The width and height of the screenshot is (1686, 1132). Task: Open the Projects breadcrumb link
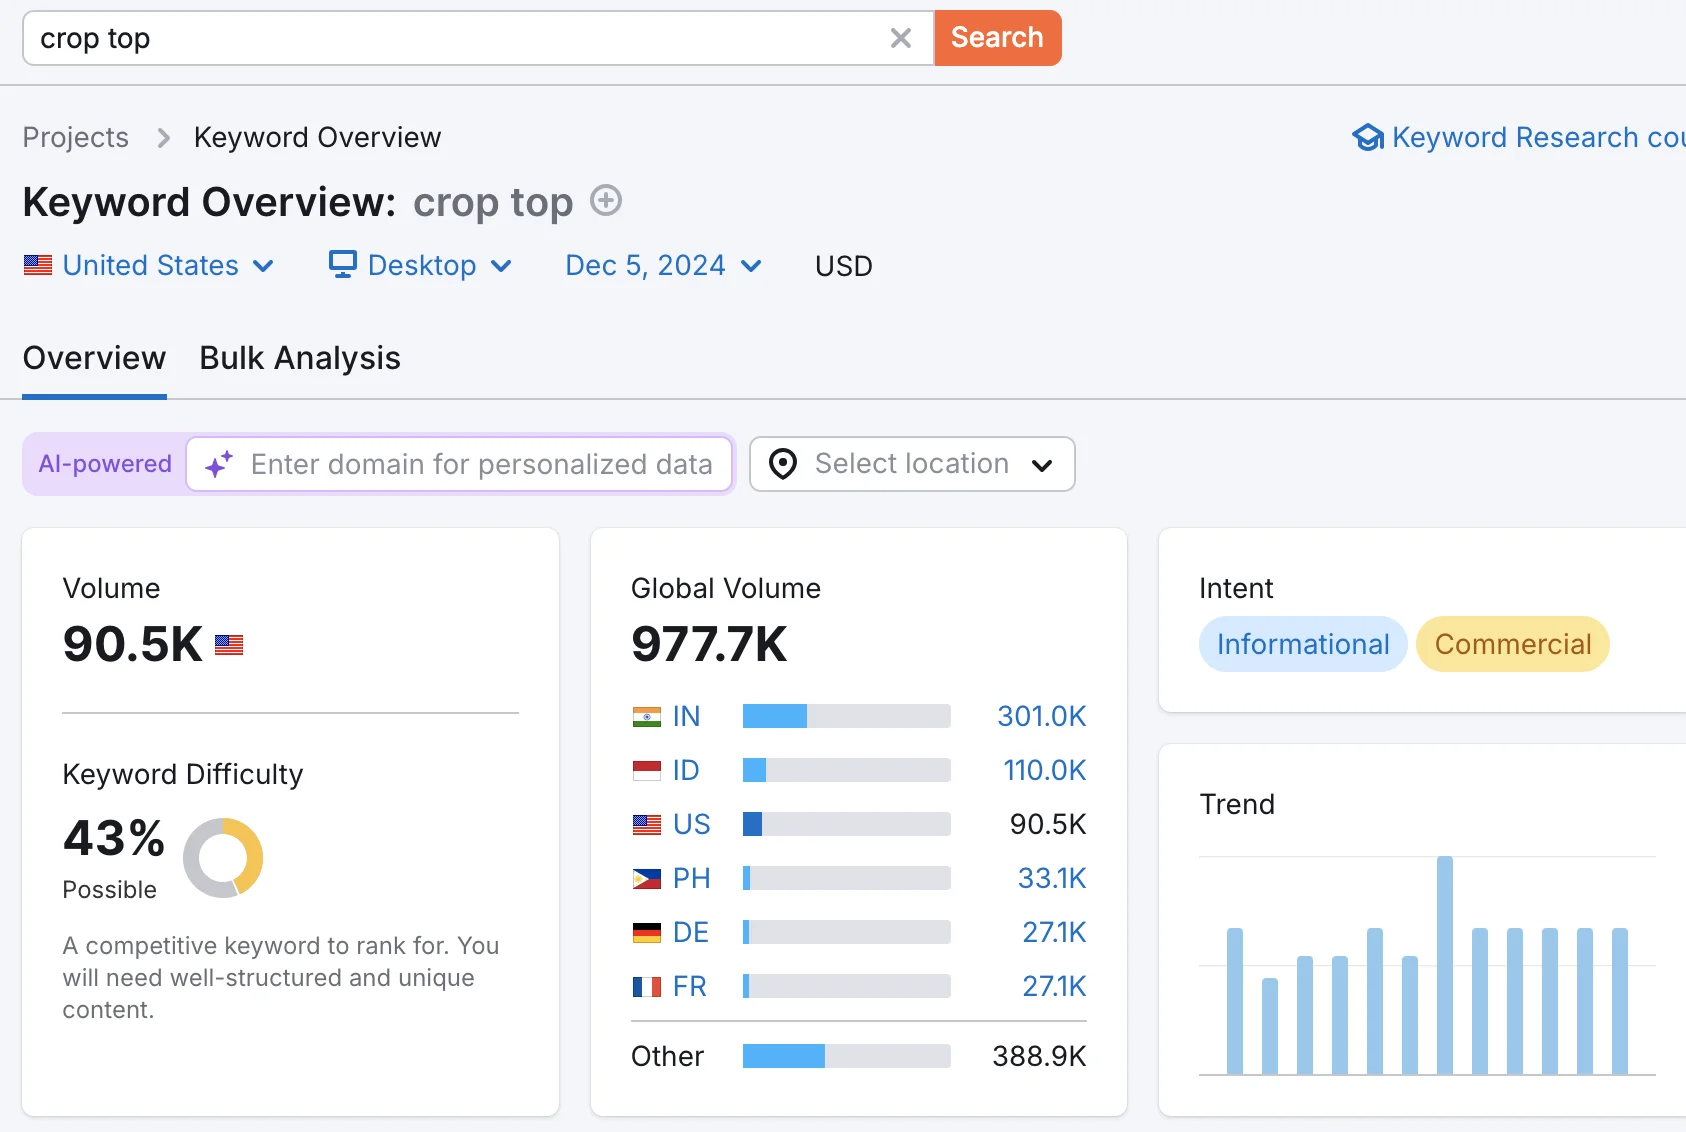76,137
